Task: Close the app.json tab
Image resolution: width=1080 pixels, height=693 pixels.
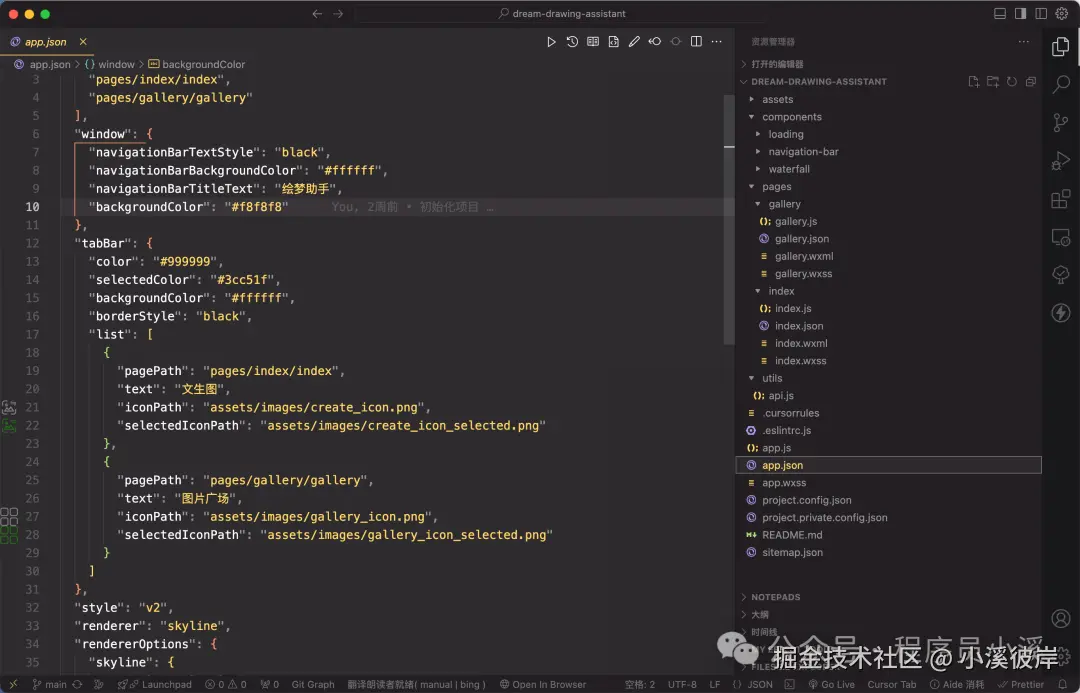Action: click(x=83, y=42)
